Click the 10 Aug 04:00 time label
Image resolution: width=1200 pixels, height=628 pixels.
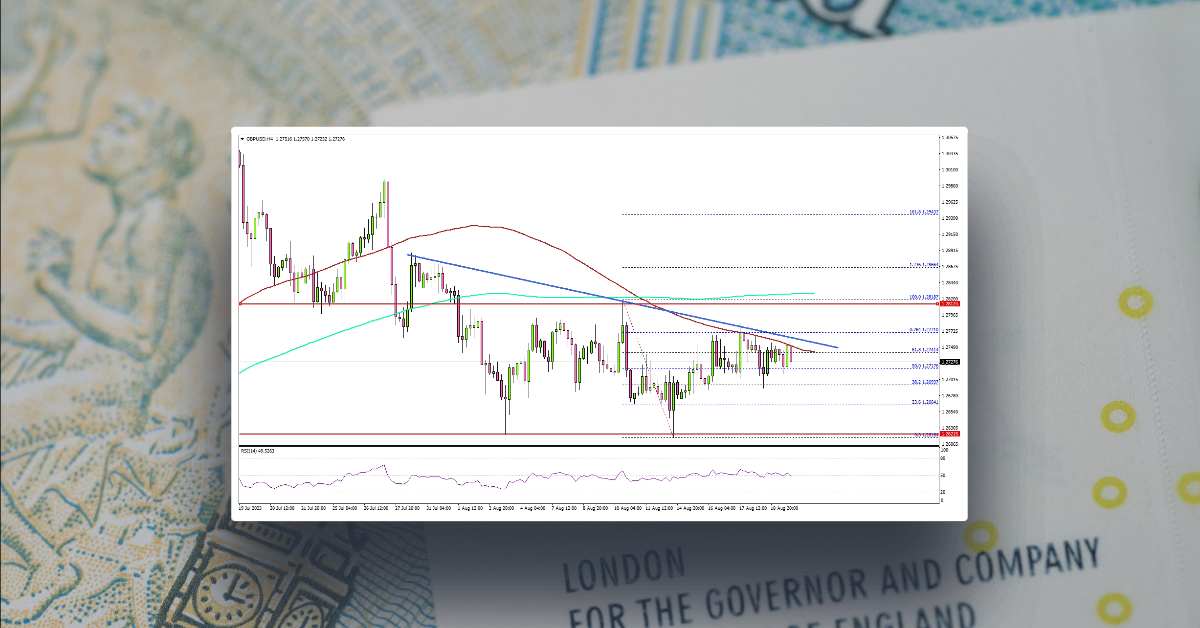pos(630,508)
